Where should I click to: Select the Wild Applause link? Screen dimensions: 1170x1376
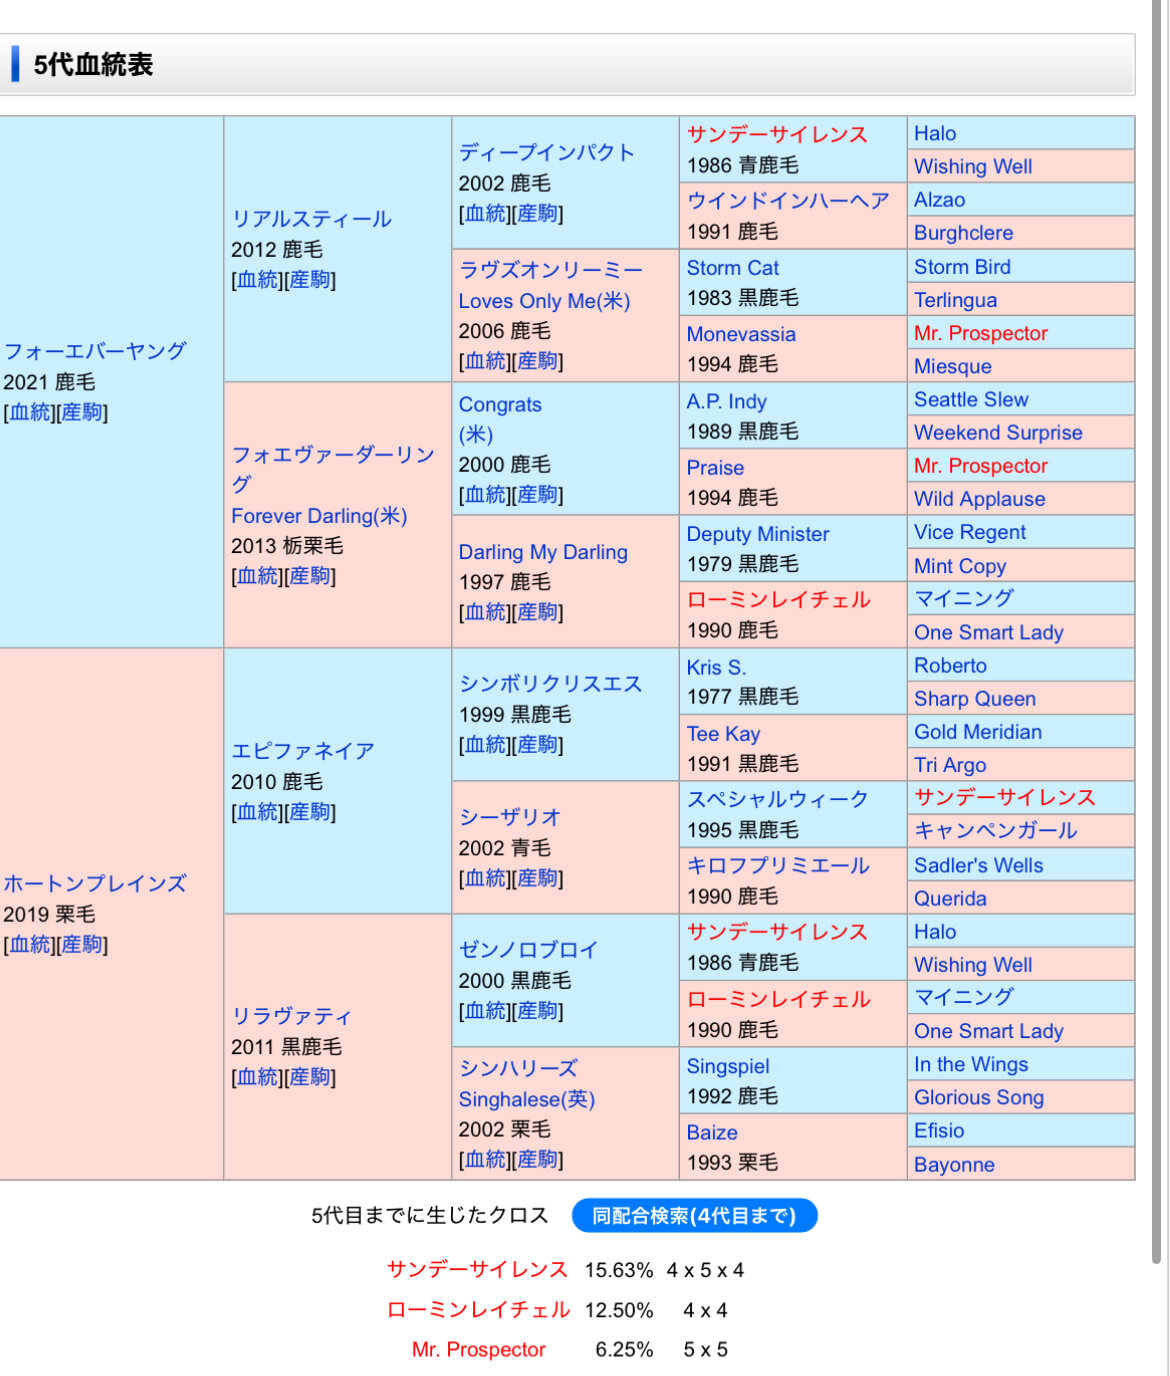[980, 499]
